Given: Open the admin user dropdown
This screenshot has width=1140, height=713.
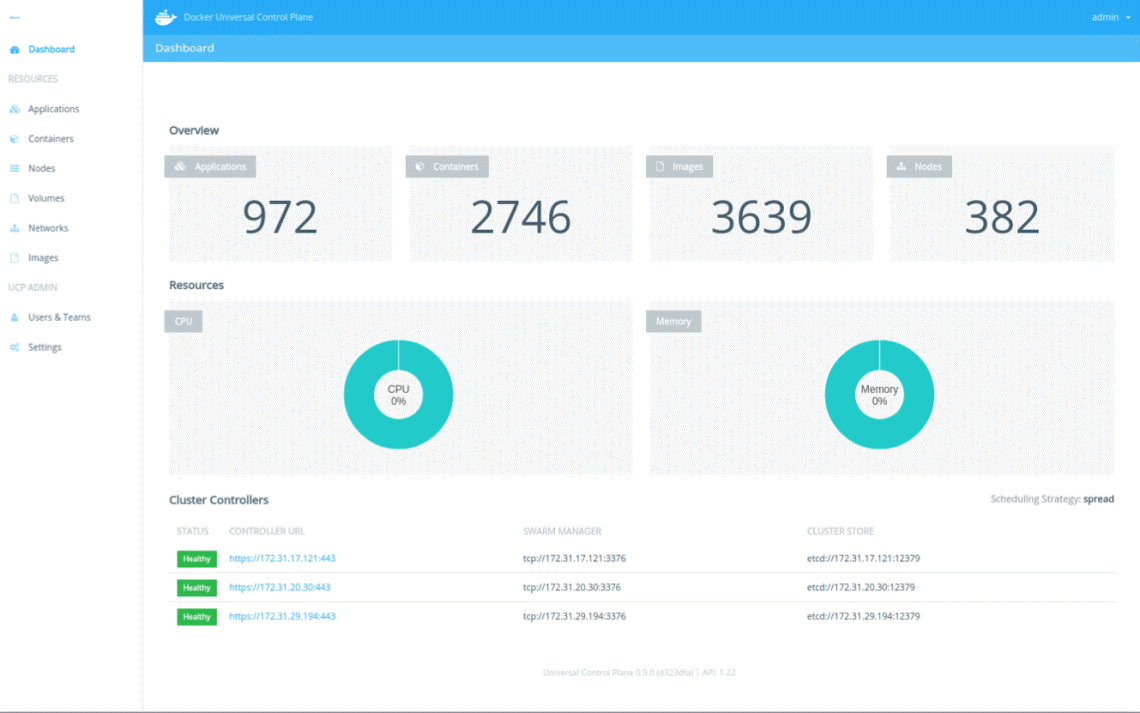Looking at the screenshot, I should (x=1111, y=17).
